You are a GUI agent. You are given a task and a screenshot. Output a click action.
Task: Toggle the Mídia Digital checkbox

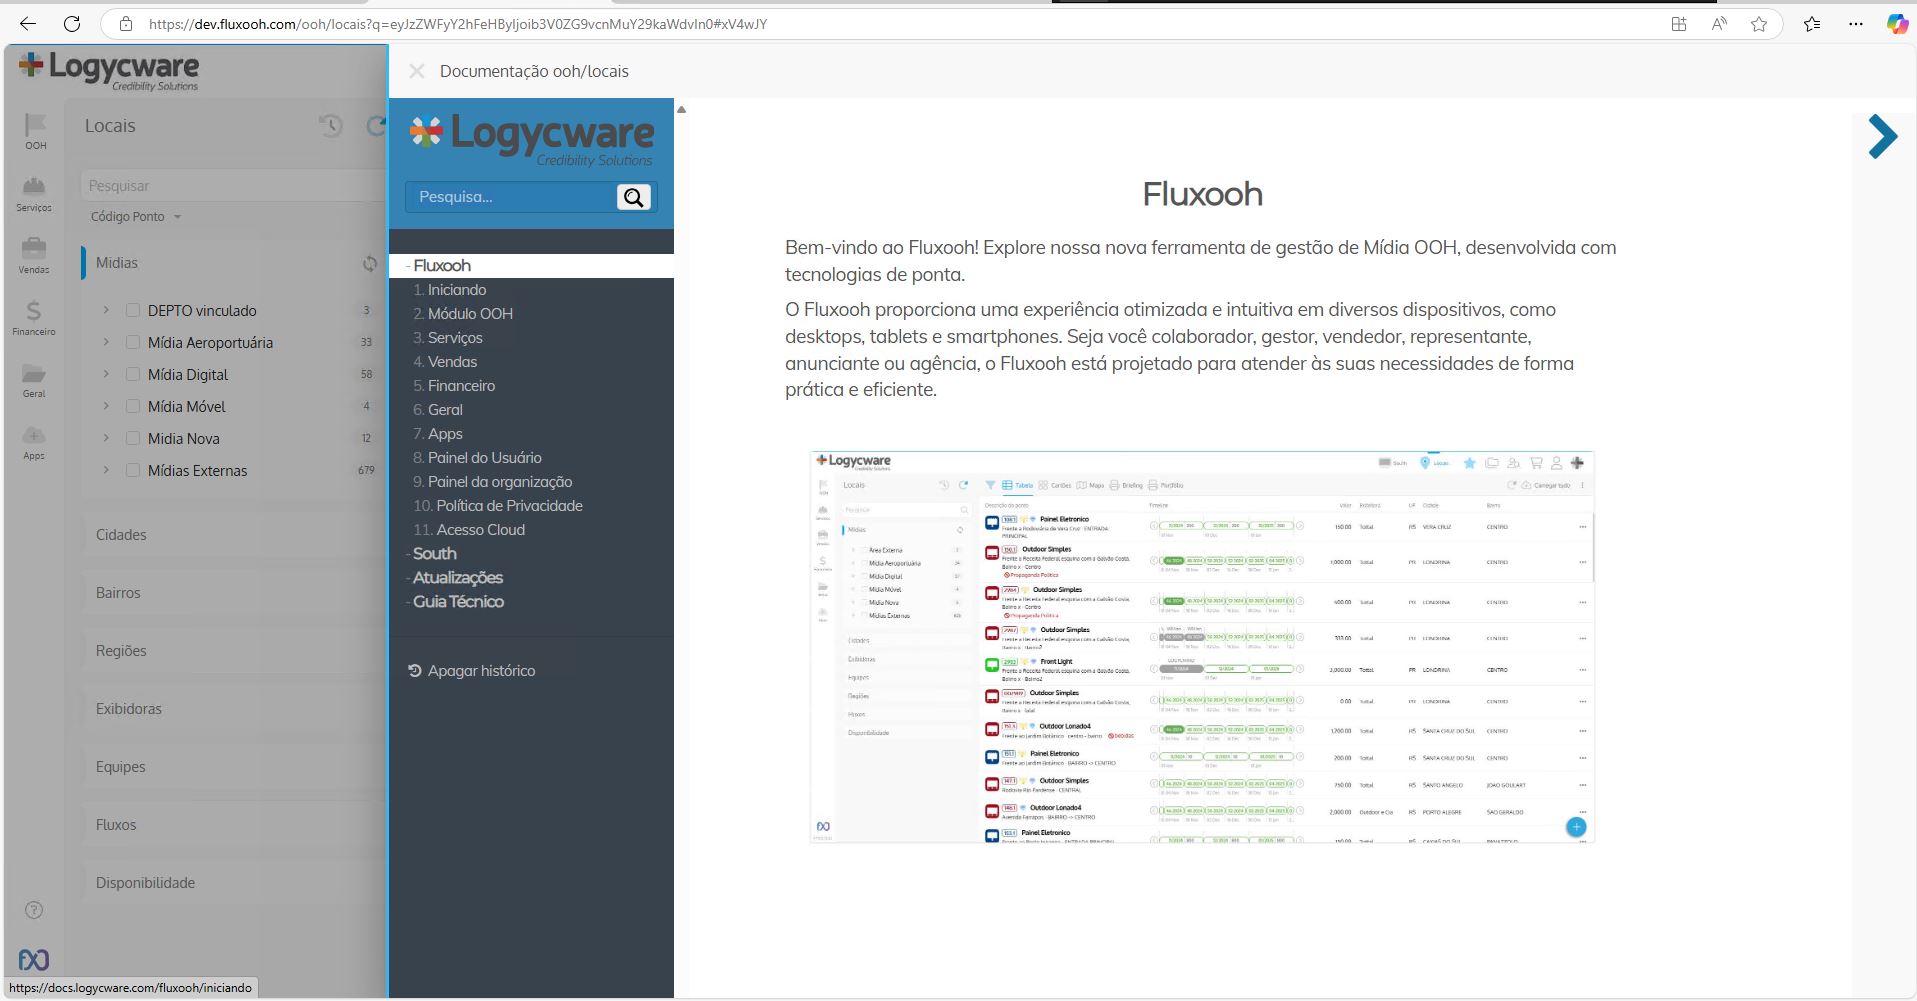[133, 375]
